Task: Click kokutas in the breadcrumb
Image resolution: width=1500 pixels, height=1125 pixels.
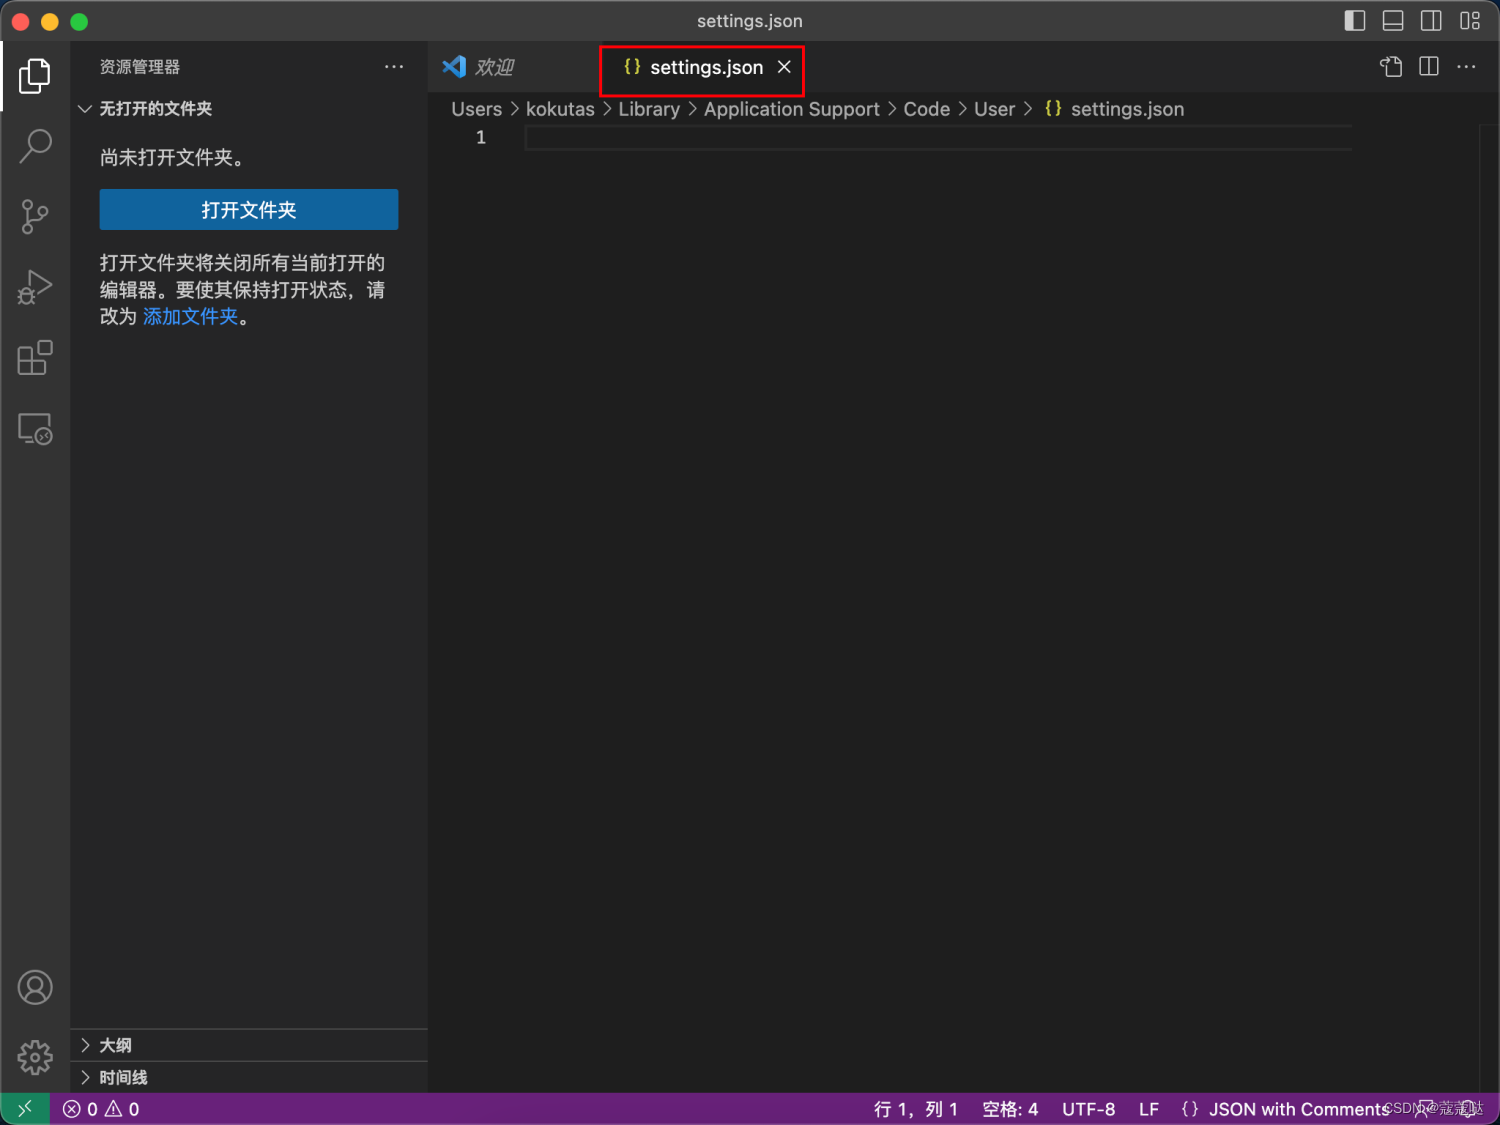Action: click(x=560, y=109)
